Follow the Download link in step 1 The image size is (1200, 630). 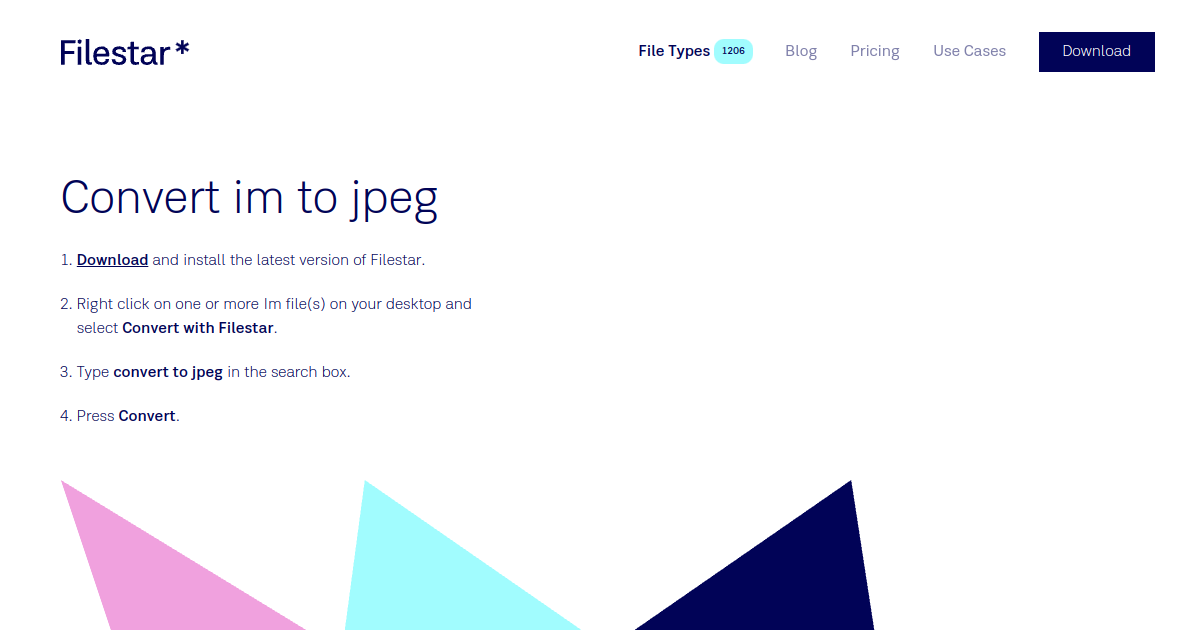(112, 260)
